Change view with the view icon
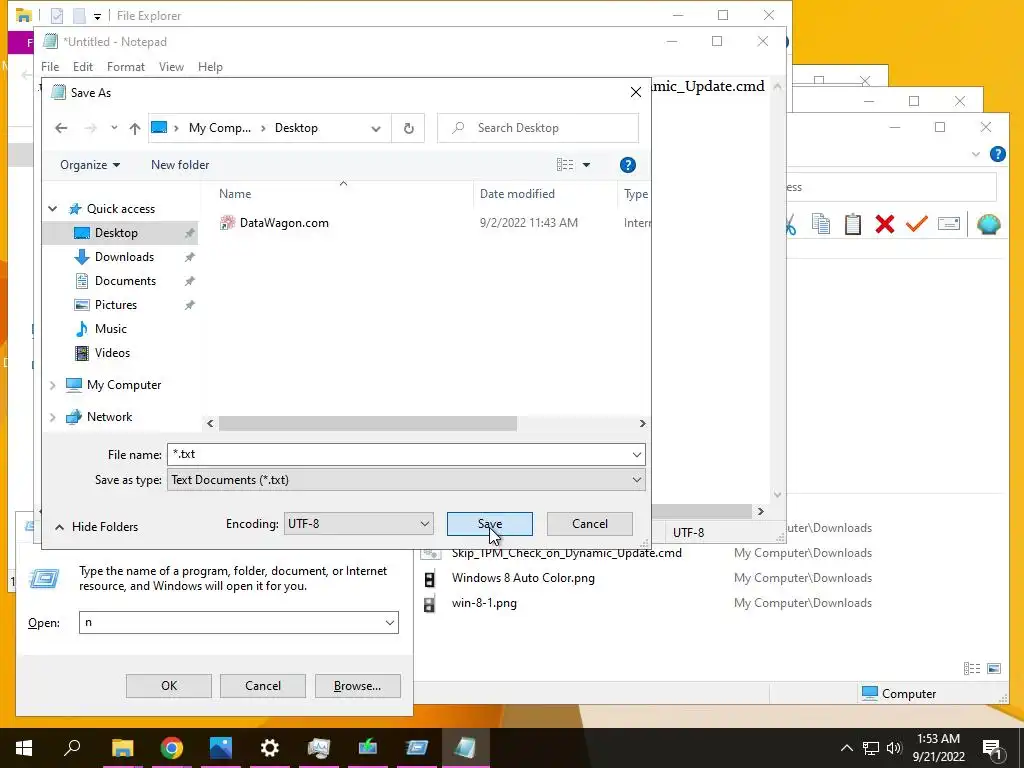 click(565, 165)
